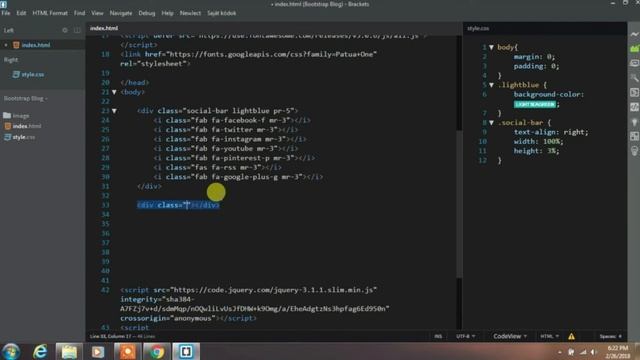
Task: Open the Saját kódok menu
Action: point(222,13)
